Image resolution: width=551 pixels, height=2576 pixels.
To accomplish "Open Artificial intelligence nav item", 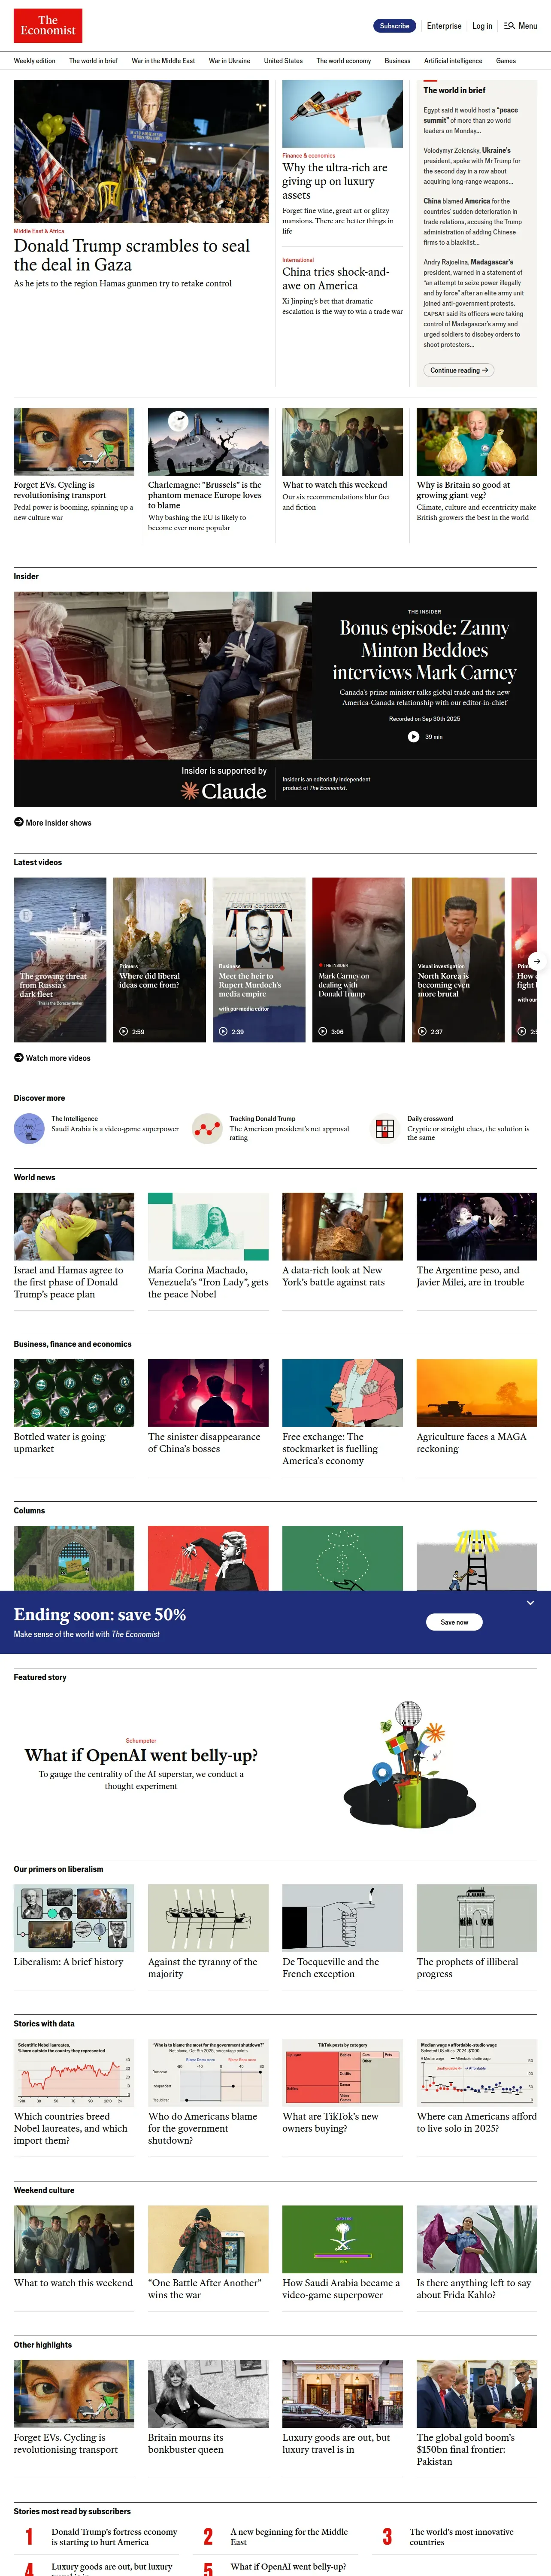I will 453,61.
